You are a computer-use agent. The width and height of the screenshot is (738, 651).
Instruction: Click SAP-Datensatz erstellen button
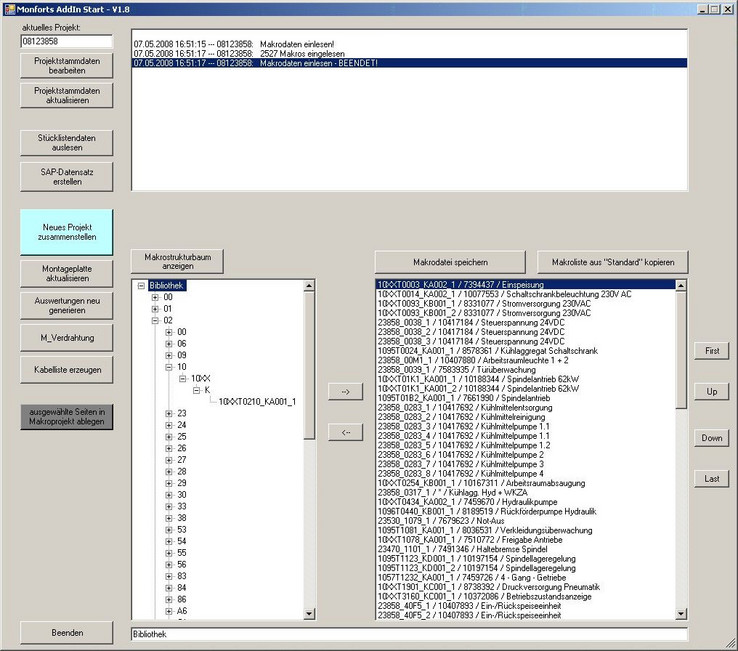click(66, 177)
